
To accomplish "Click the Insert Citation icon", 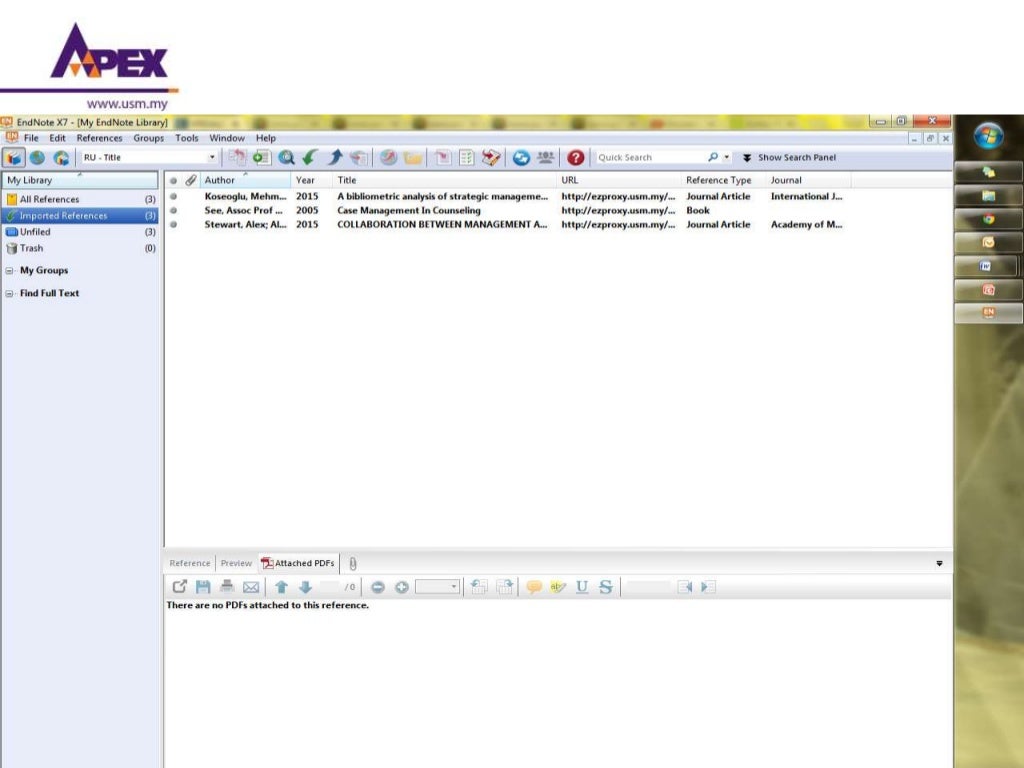I will pyautogui.click(x=443, y=157).
